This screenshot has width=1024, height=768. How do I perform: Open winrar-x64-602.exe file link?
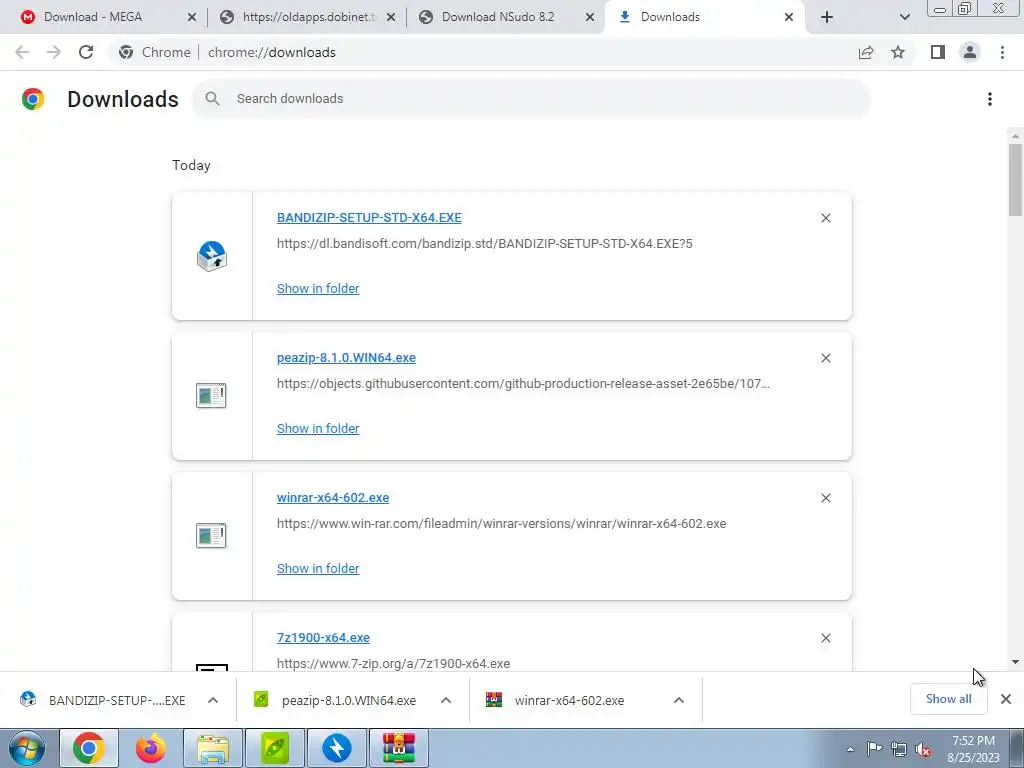(x=333, y=497)
